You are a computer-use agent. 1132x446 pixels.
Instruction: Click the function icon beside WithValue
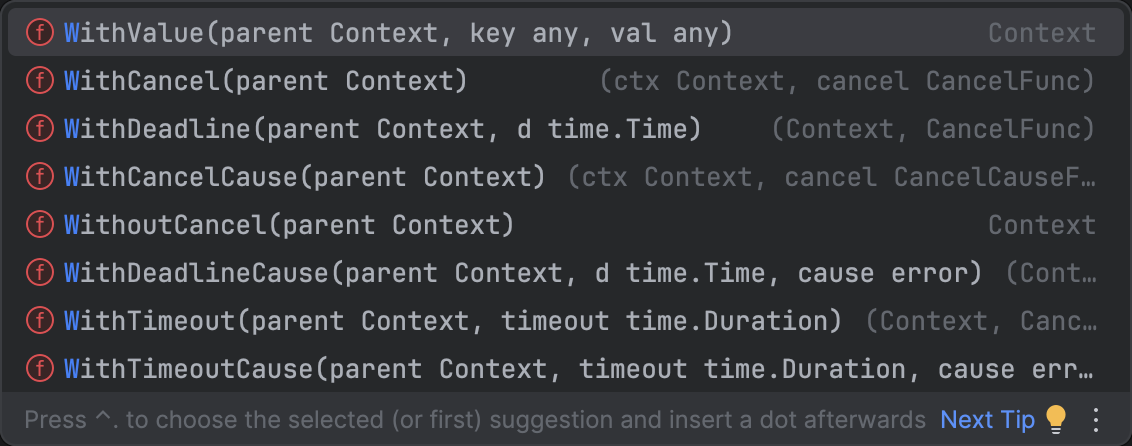point(39,33)
